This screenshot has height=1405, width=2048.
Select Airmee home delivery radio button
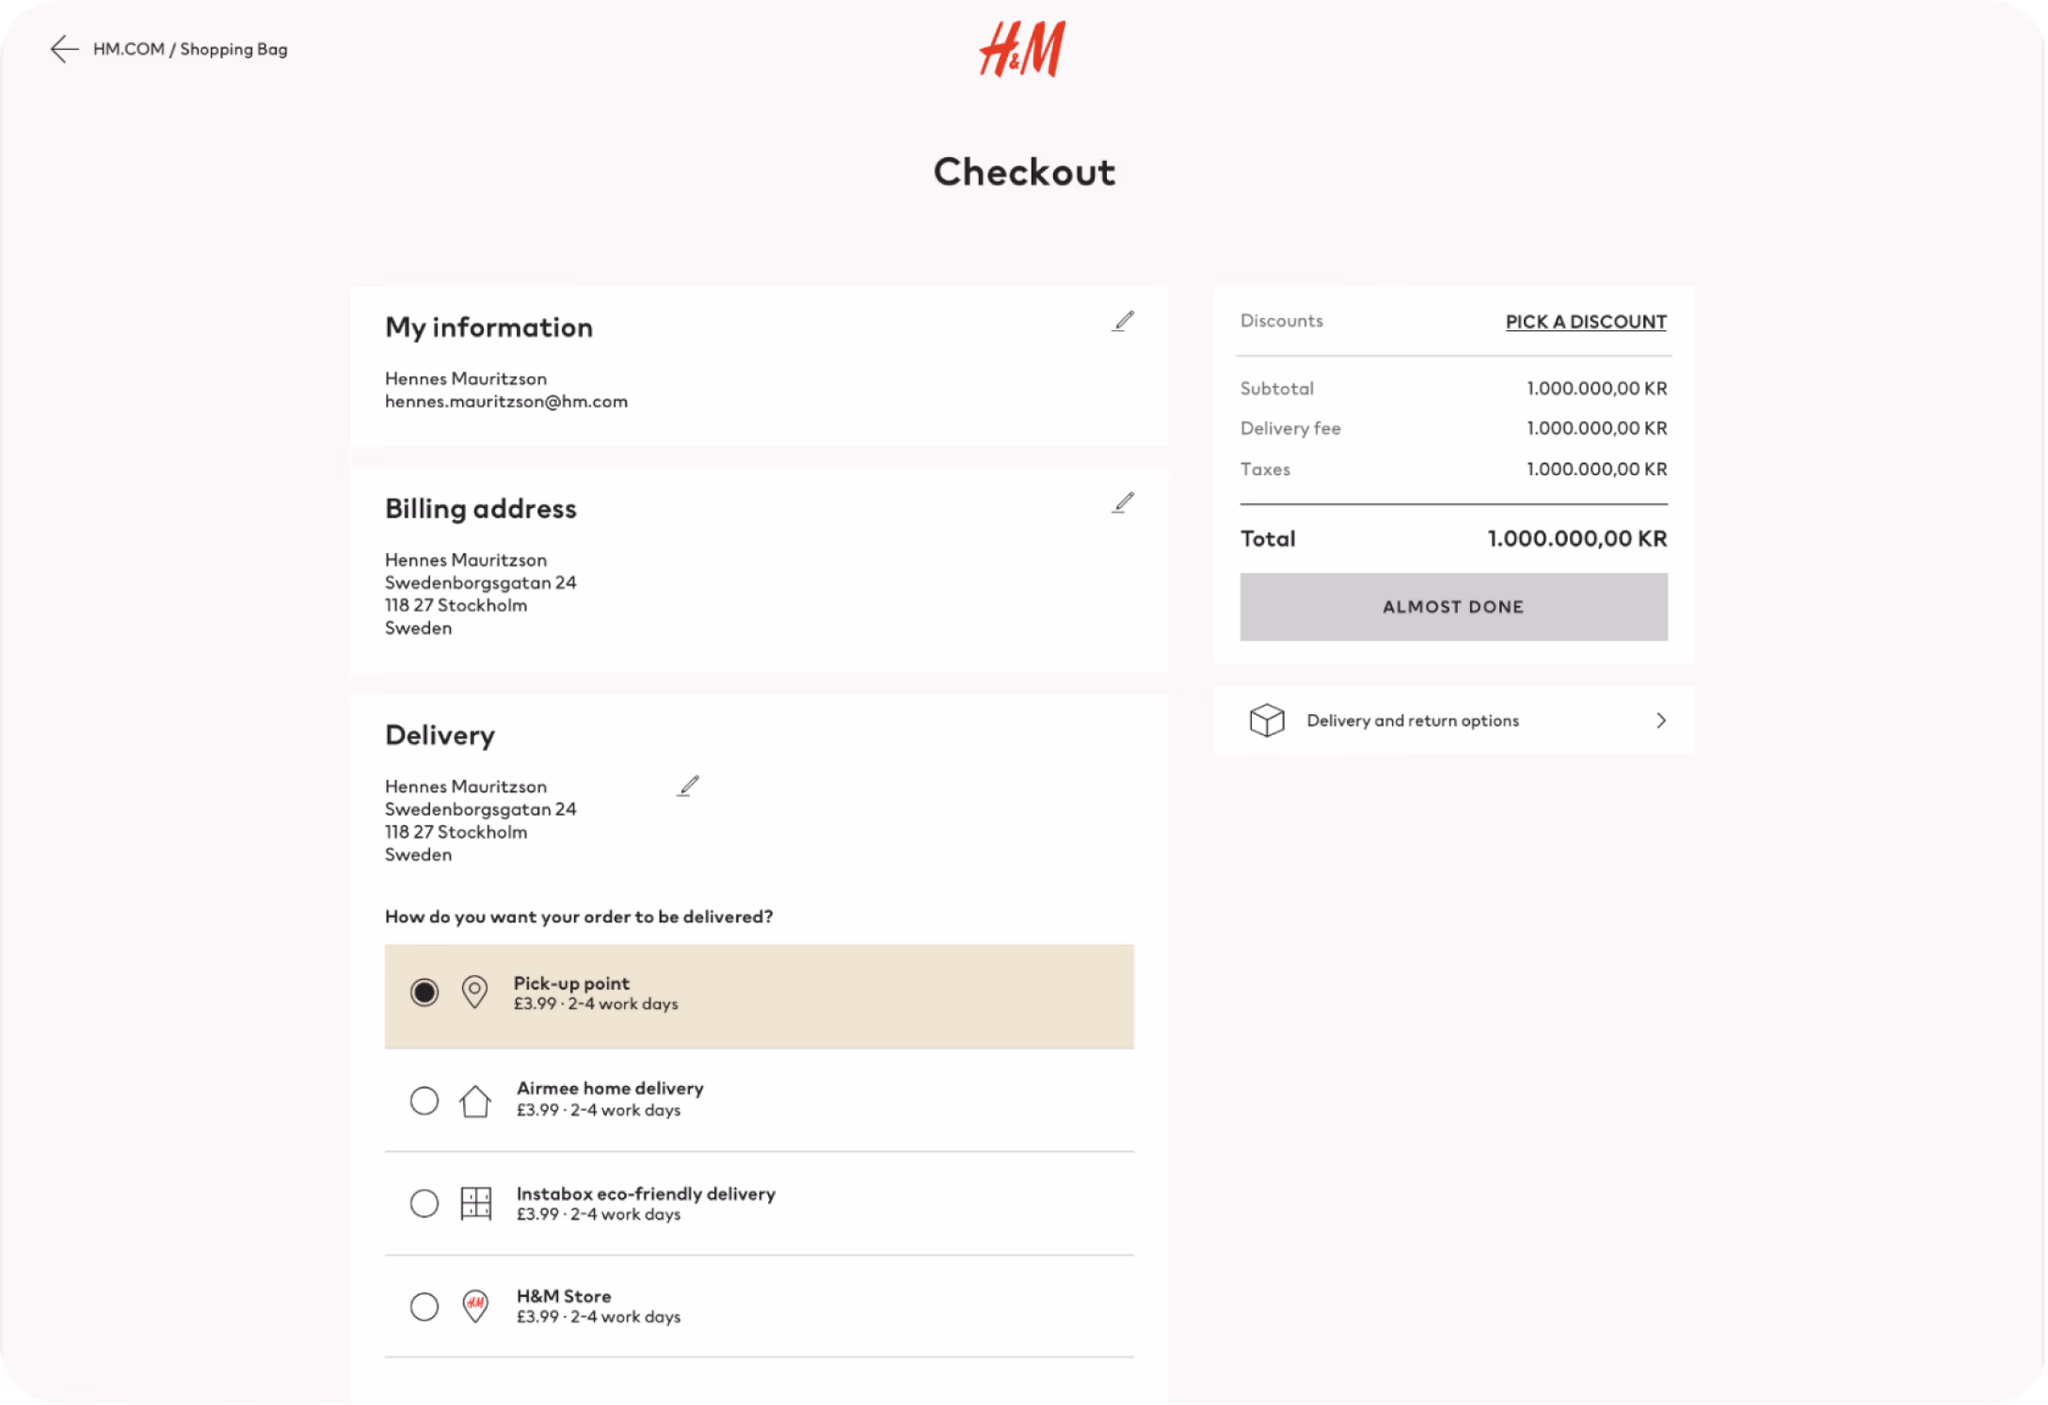point(424,1101)
